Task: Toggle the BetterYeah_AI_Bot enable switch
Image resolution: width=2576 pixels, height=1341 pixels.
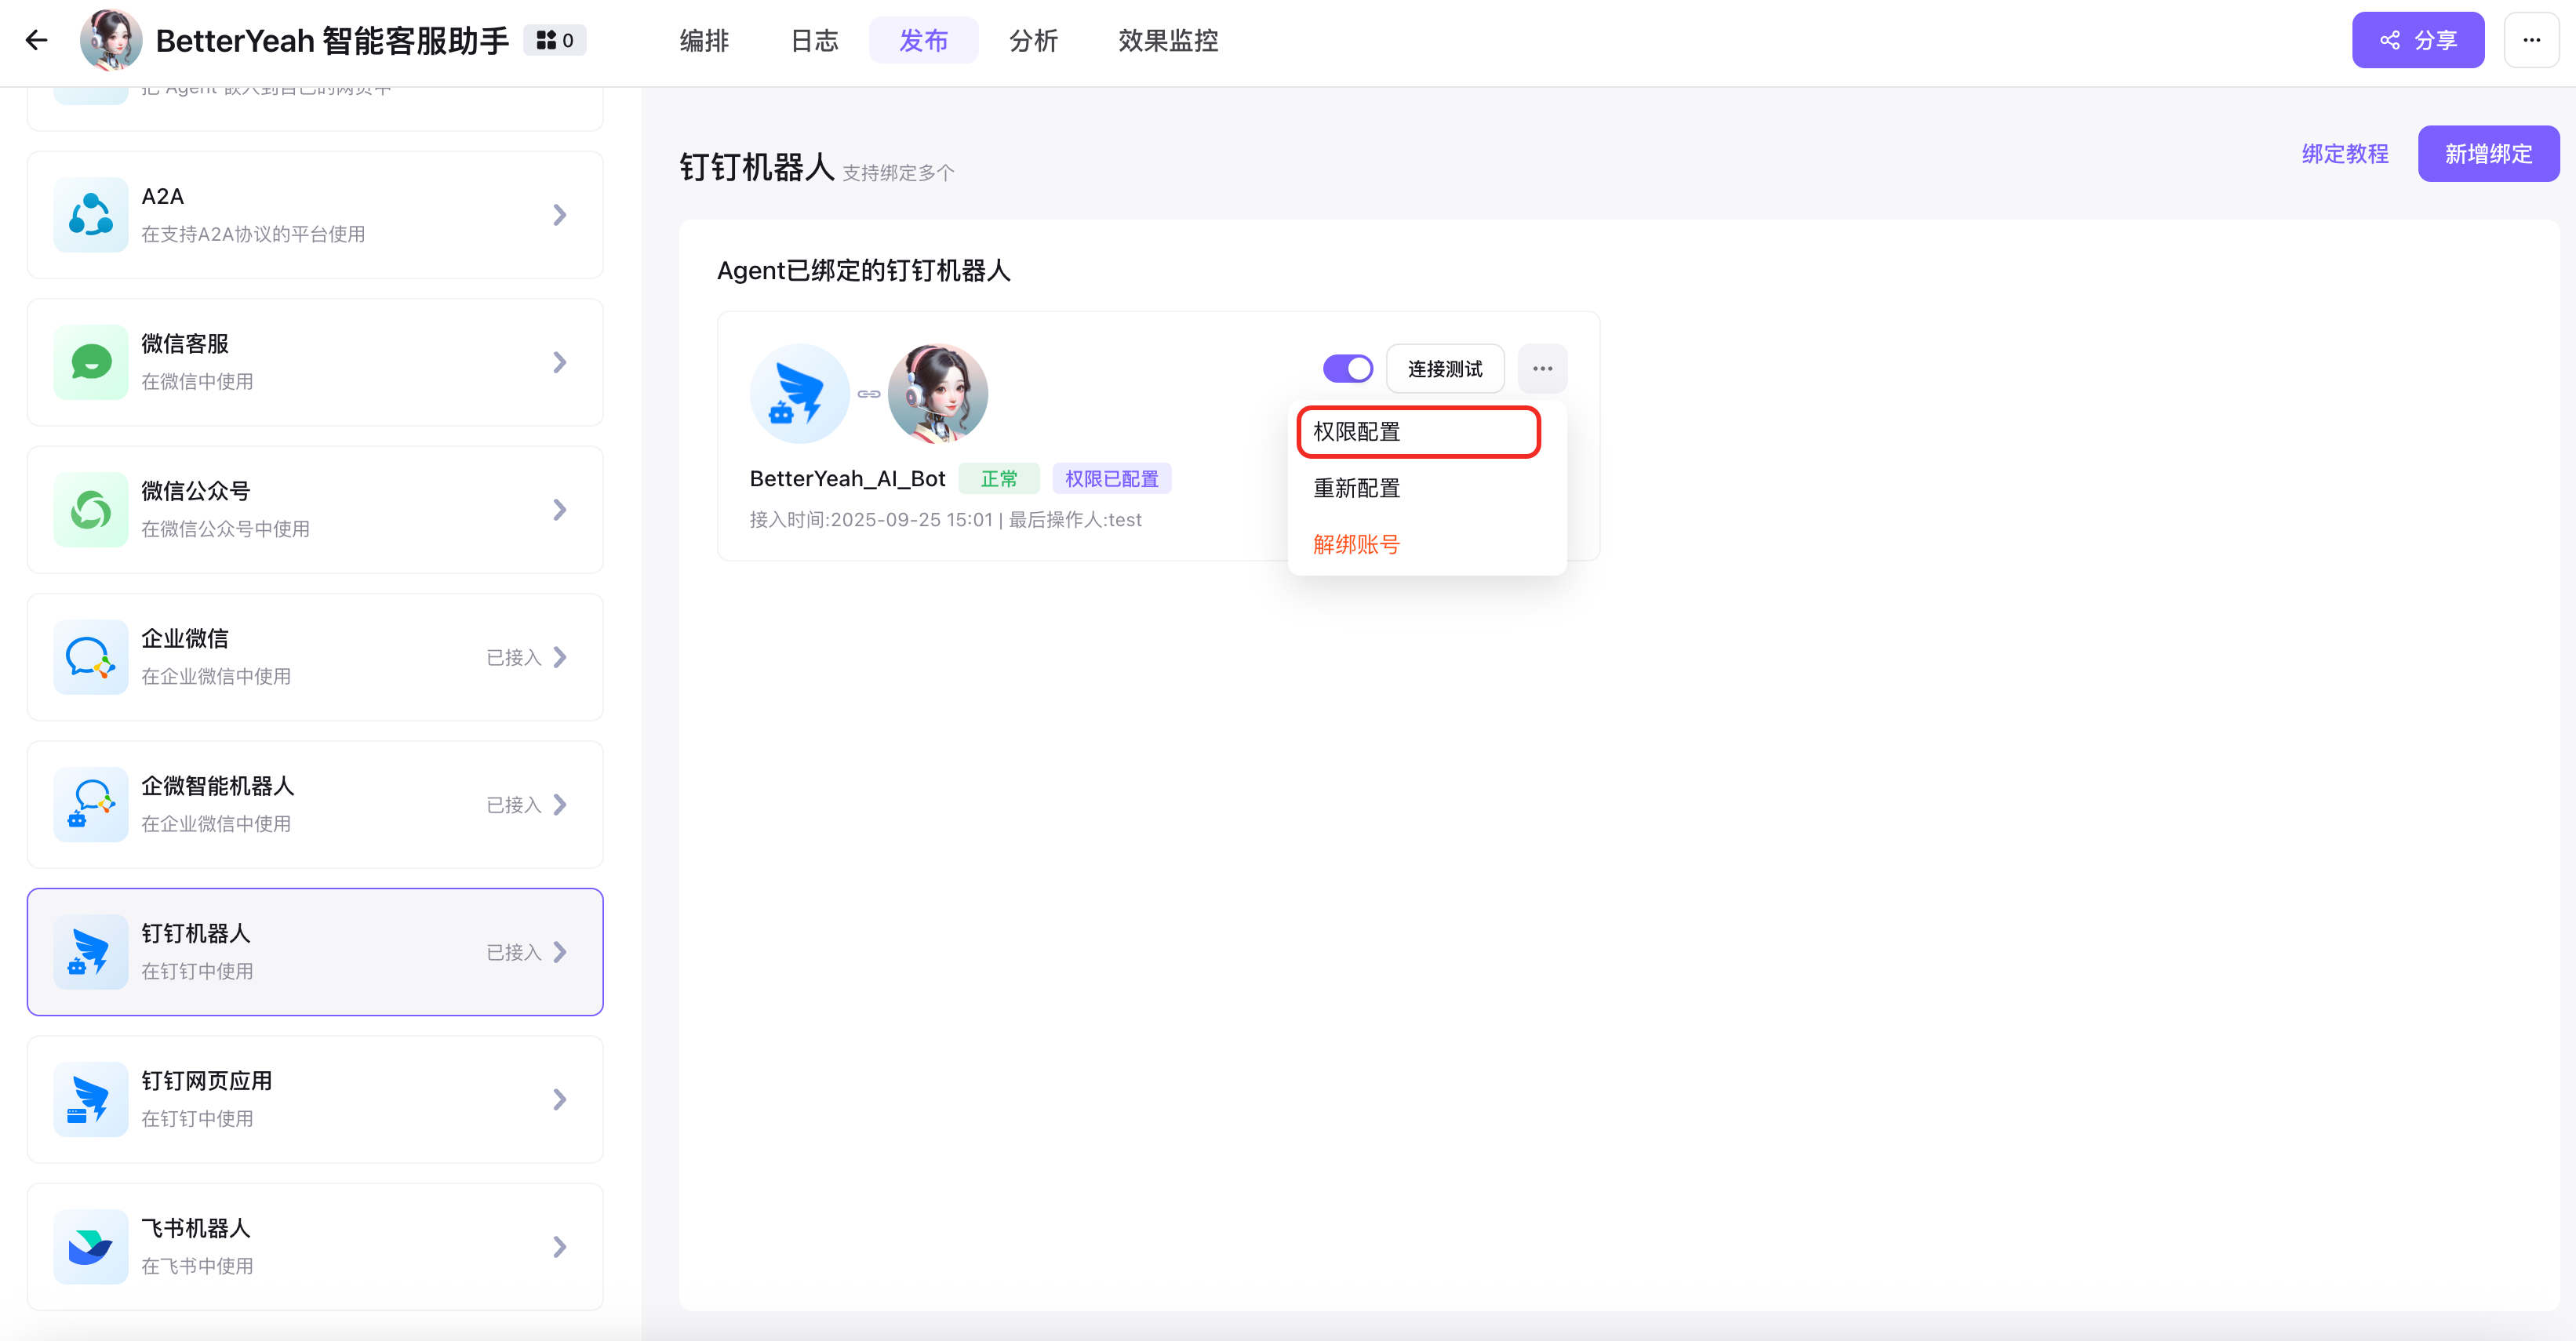Action: 1347,369
